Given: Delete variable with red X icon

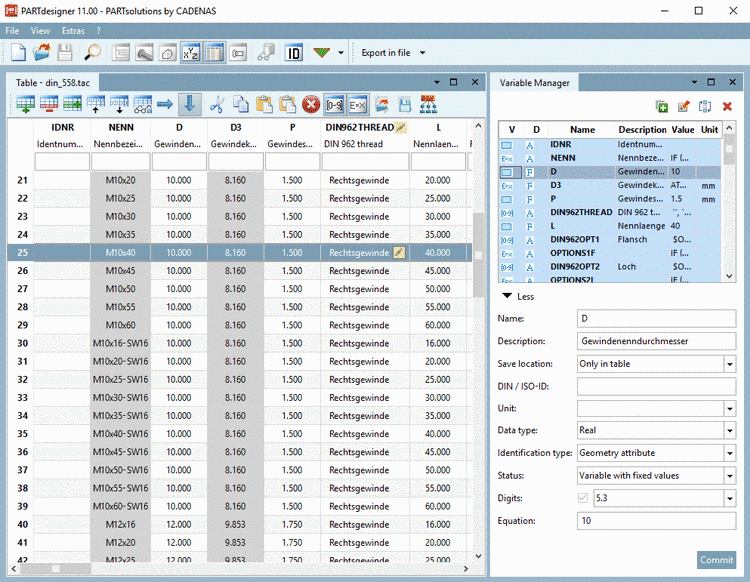Looking at the screenshot, I should tap(727, 107).
